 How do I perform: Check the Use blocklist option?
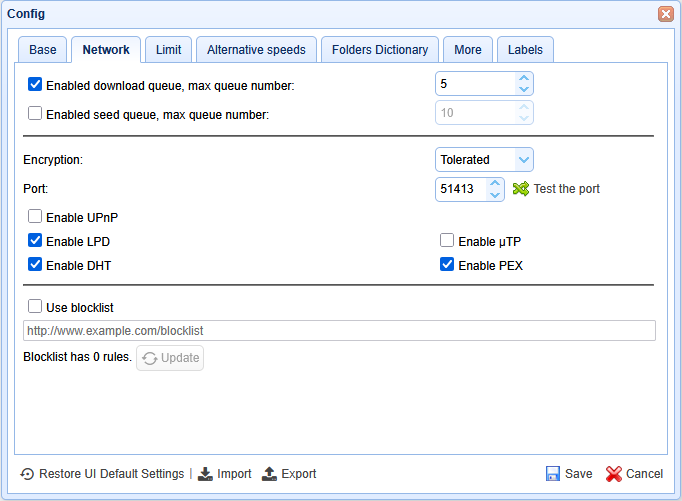[35, 307]
